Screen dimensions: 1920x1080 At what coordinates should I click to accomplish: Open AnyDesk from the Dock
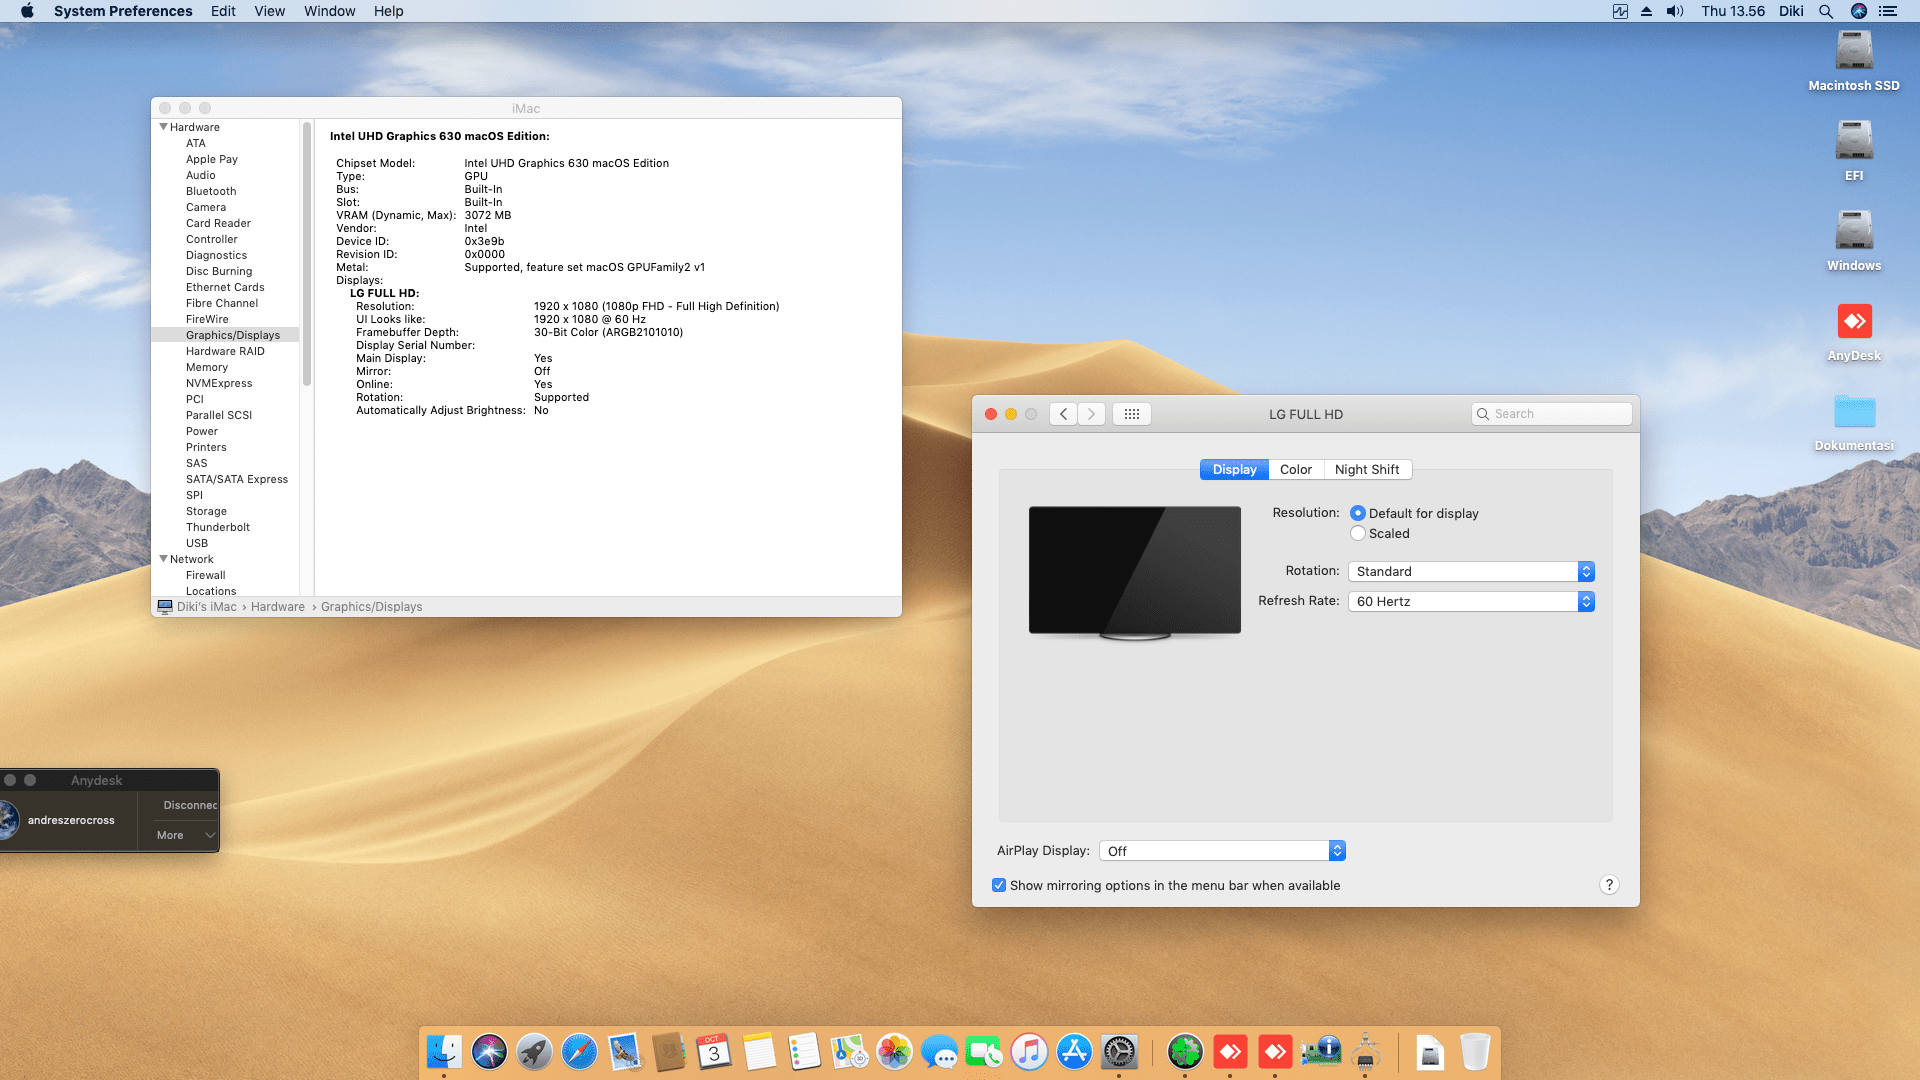[x=1230, y=1051]
